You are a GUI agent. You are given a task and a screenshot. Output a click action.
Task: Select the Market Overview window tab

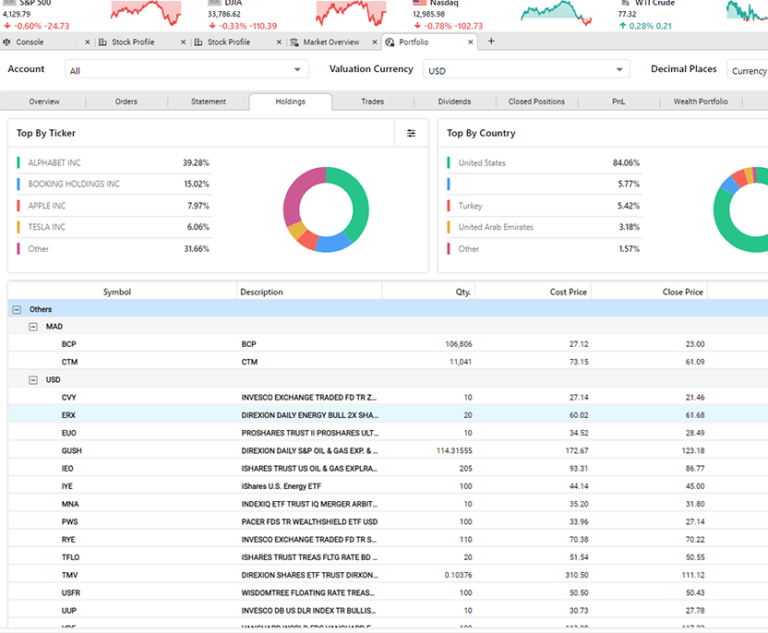pos(330,42)
